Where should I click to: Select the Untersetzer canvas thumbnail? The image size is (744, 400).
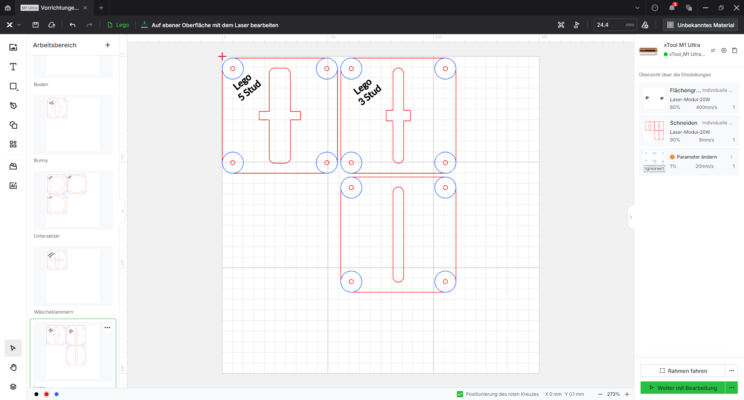pos(73,200)
